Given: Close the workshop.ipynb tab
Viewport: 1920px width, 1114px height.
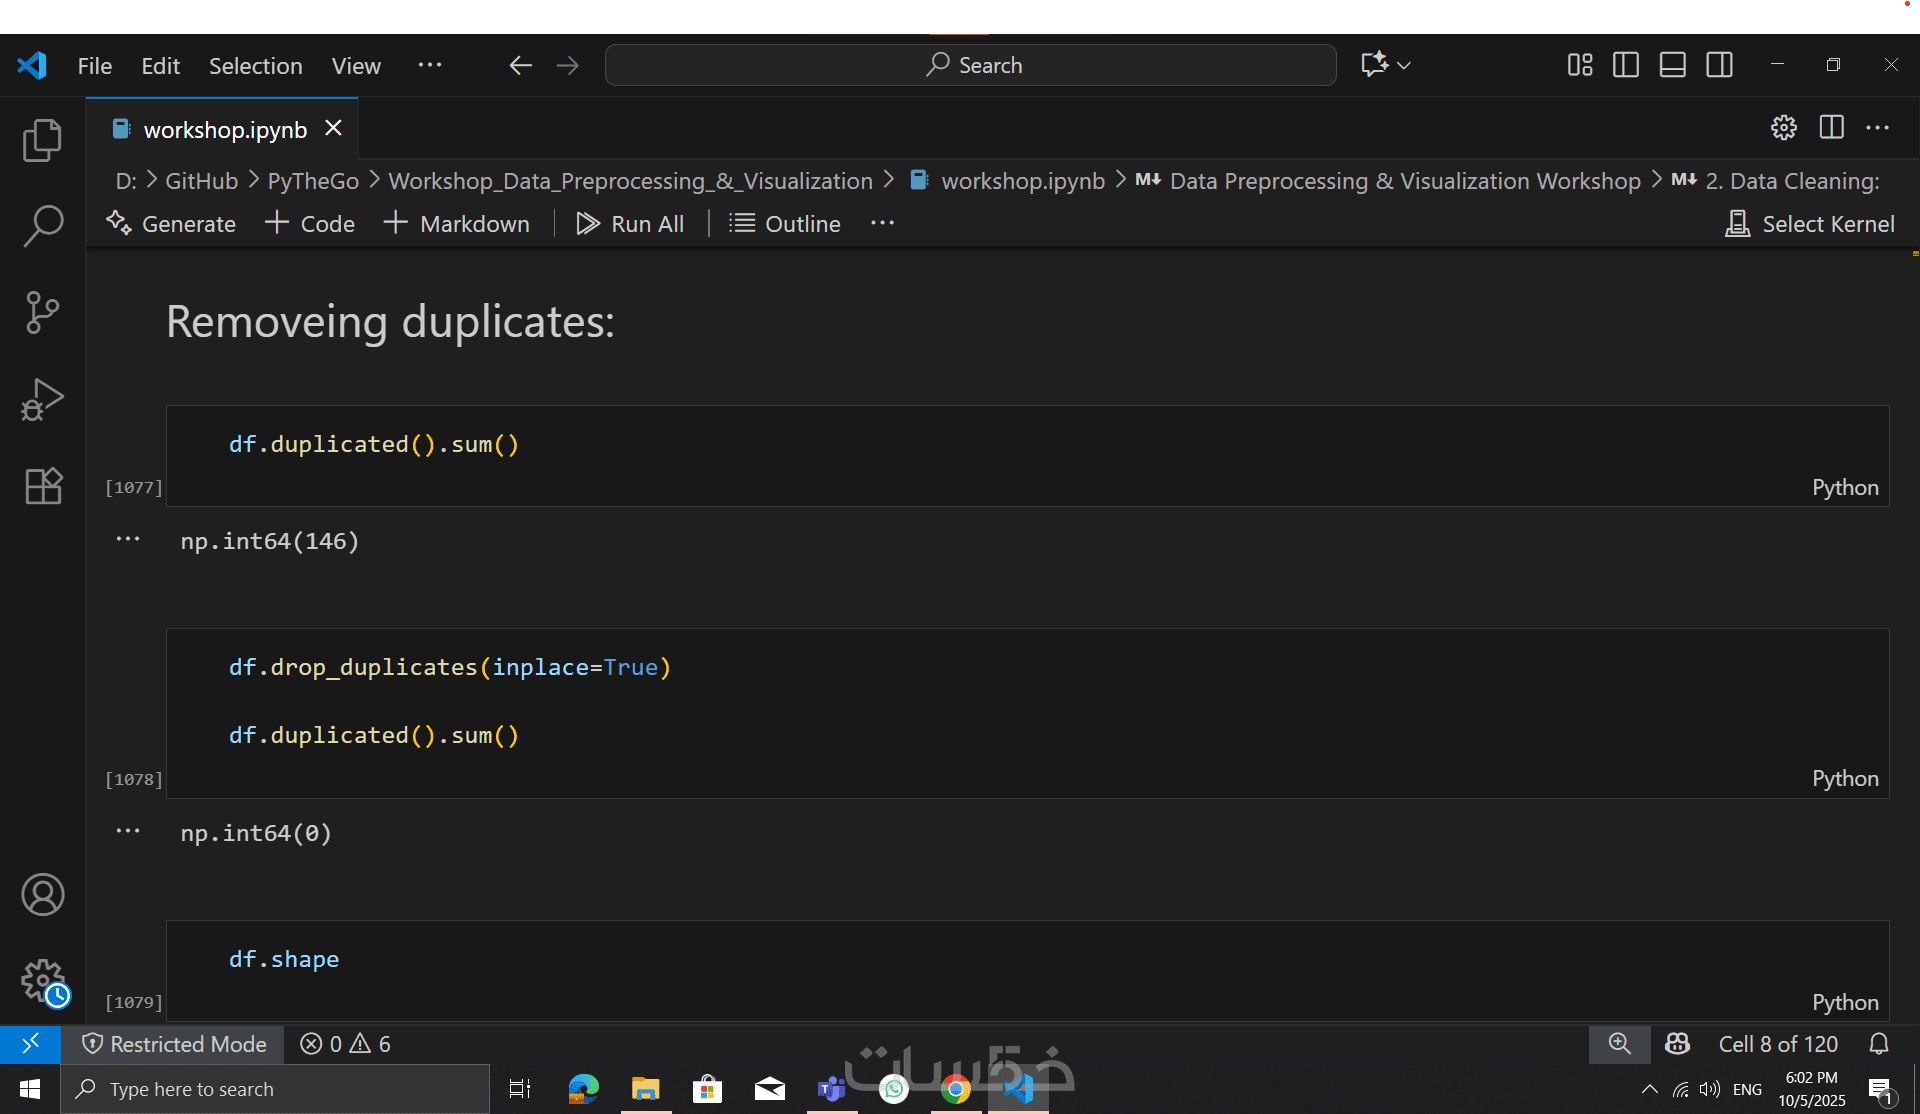Looking at the screenshot, I should pos(334,128).
